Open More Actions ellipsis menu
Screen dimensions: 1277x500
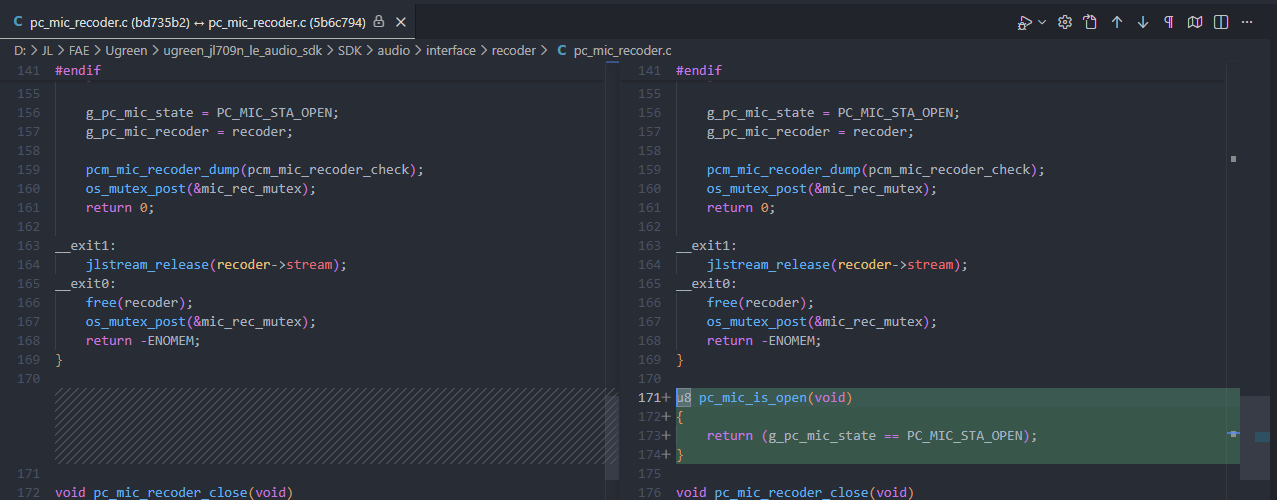coord(1246,22)
